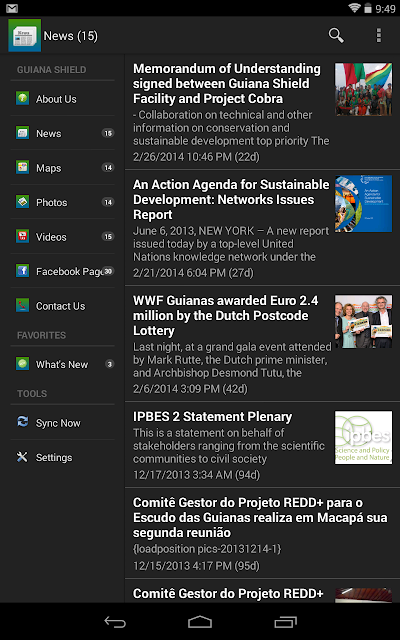400x640 pixels.
Task: Open the Contact Us entry
Action: (62, 306)
